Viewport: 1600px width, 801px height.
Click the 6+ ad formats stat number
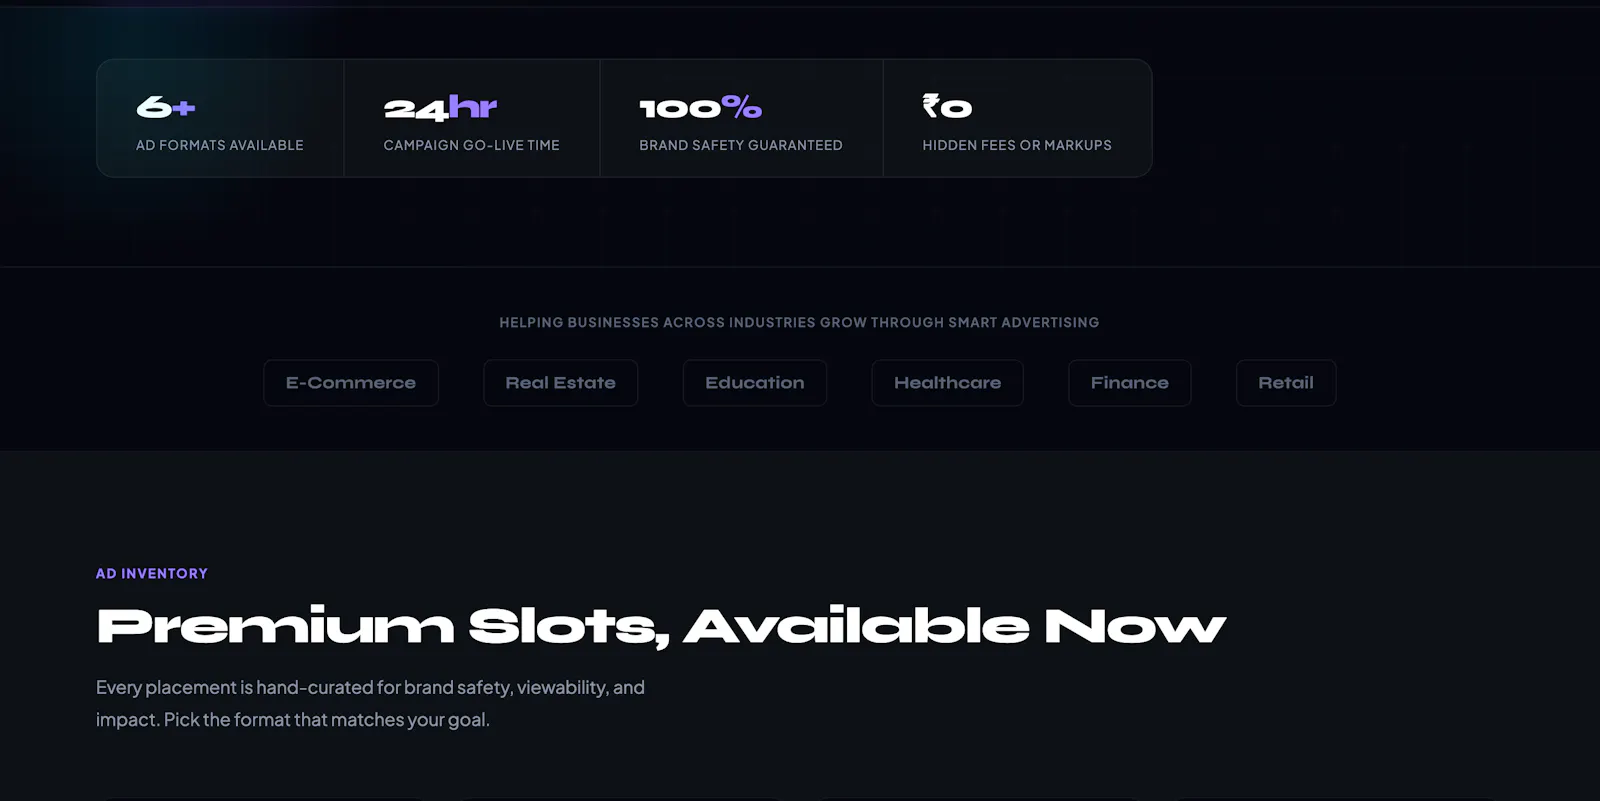(166, 107)
